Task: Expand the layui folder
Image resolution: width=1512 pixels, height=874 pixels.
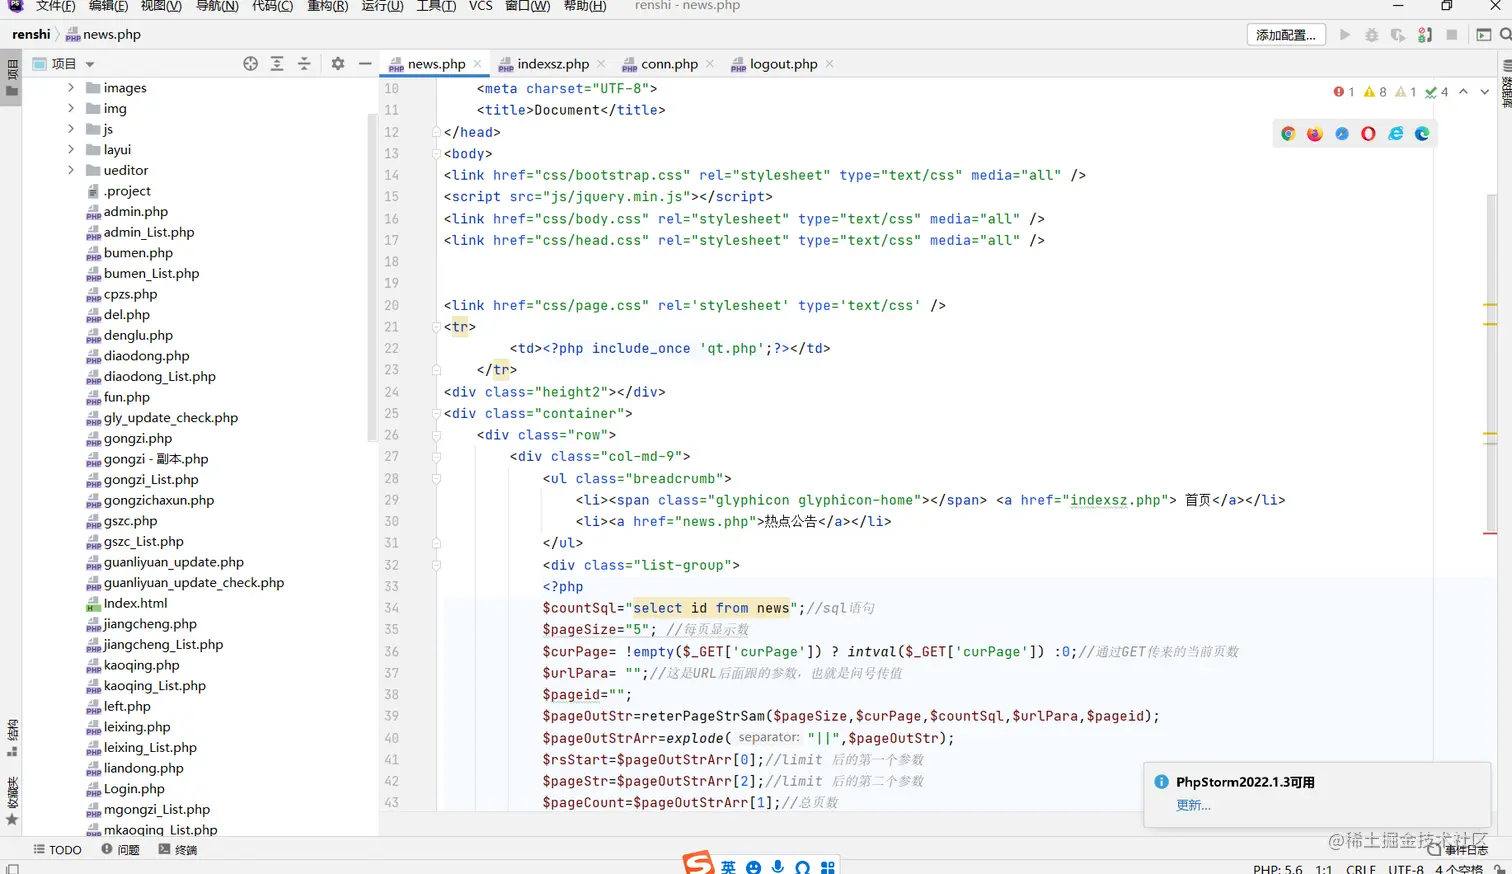Action: coord(70,150)
